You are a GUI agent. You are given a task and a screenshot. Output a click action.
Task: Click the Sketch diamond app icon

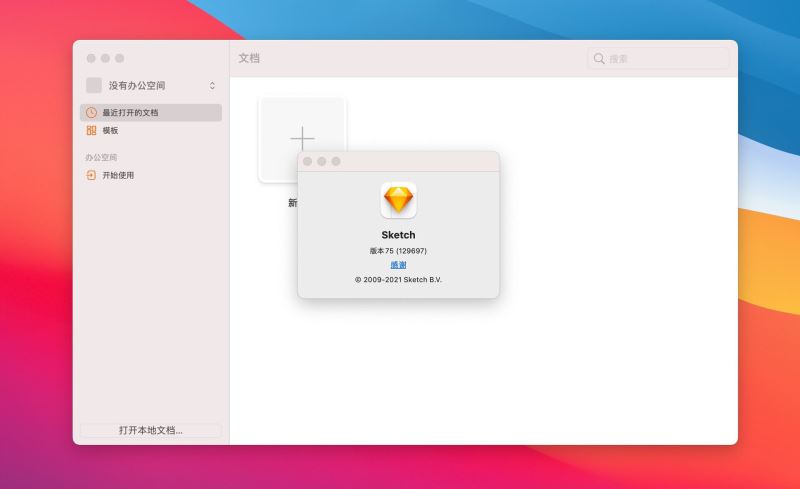398,200
